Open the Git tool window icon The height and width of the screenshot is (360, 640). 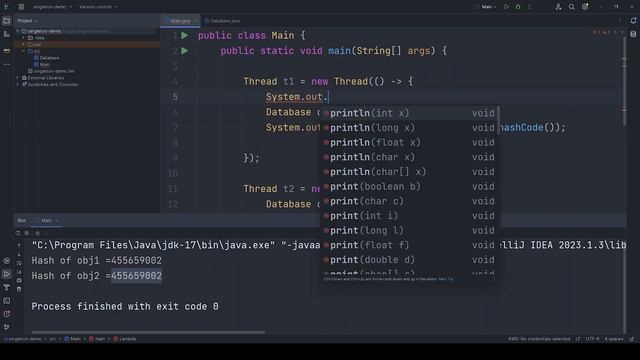(7, 327)
